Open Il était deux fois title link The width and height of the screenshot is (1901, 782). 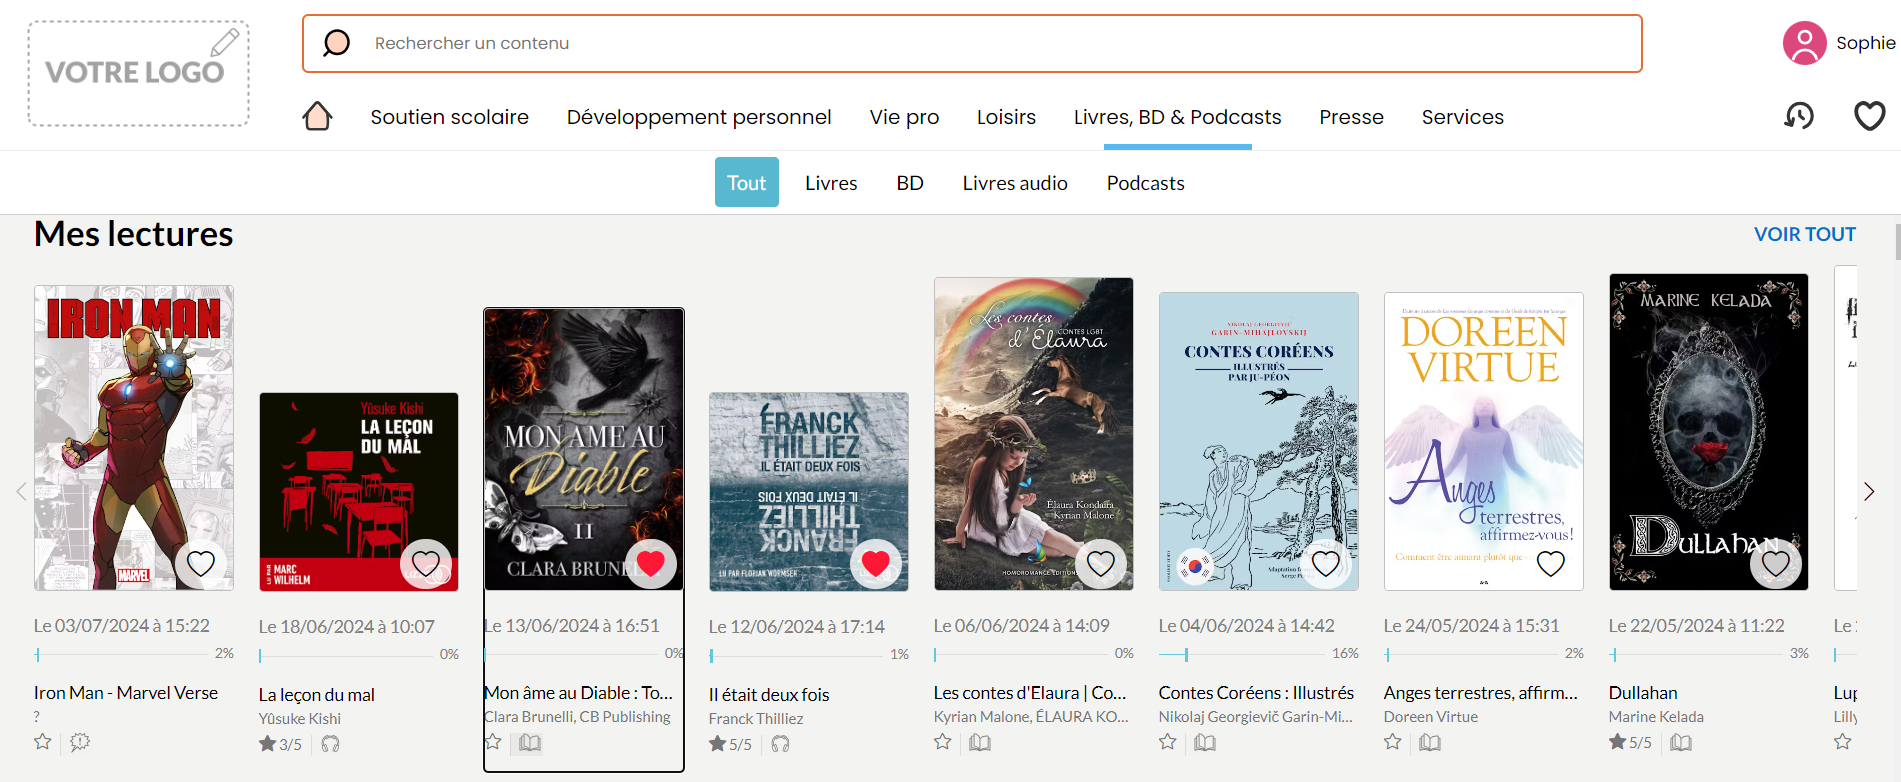coord(769,695)
